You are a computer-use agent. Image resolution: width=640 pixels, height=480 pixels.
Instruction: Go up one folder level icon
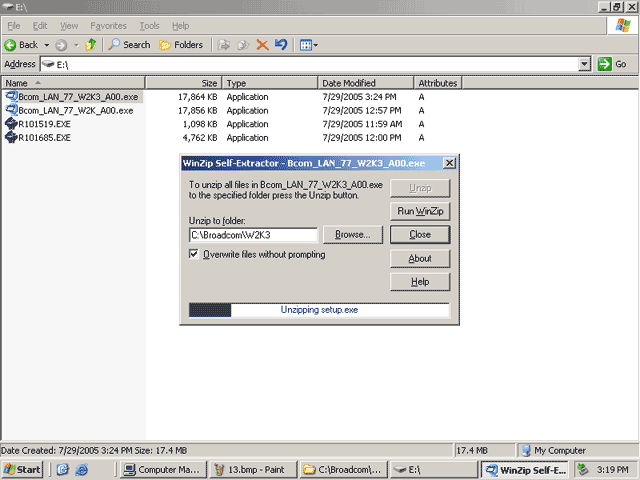coord(91,44)
